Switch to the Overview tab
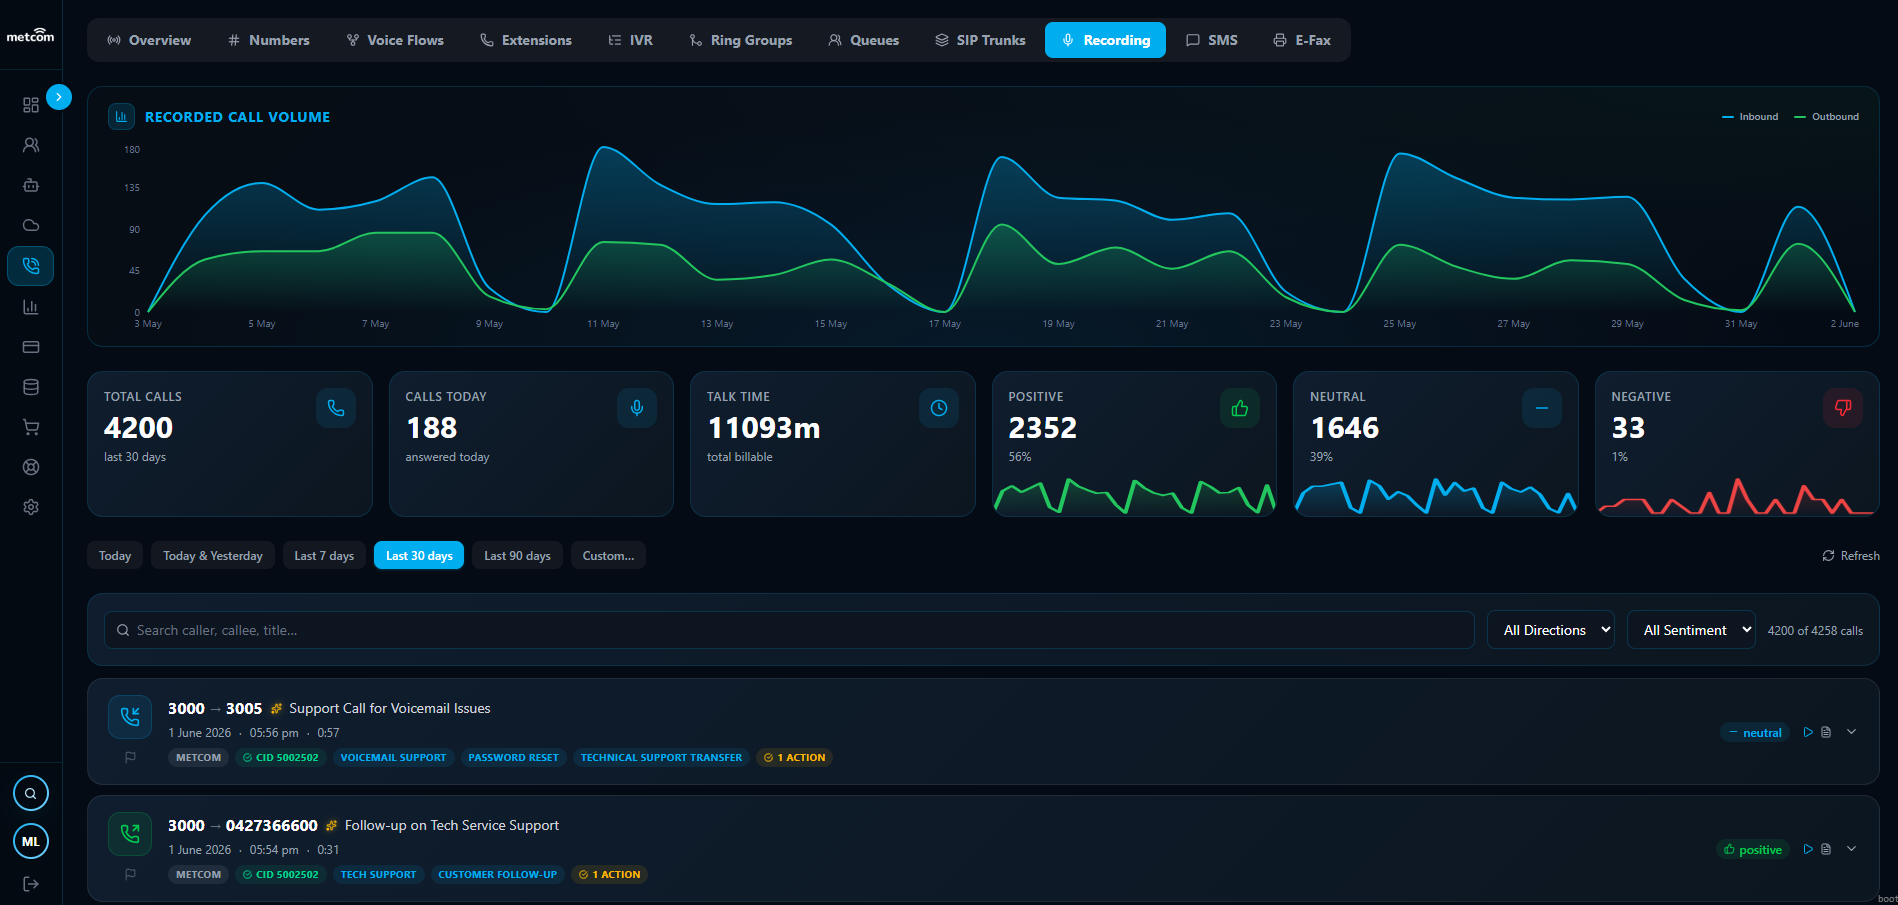 pyautogui.click(x=149, y=40)
